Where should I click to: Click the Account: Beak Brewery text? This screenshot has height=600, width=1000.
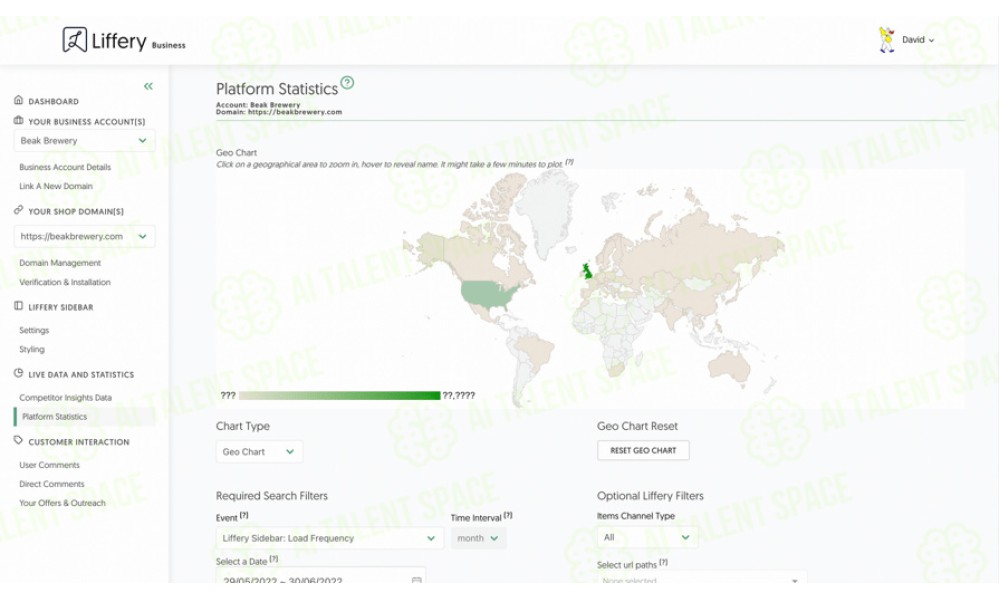tap(258, 105)
